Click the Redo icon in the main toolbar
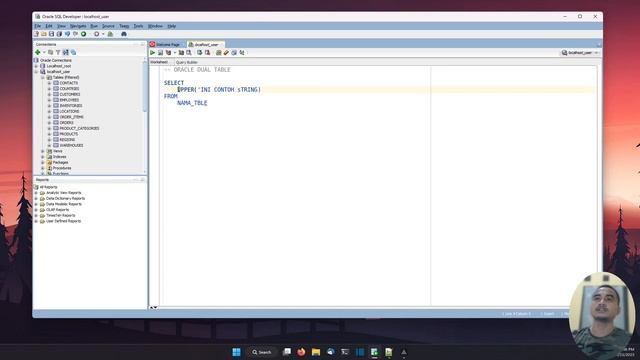Image resolution: width=640 pixels, height=360 pixels. point(76,34)
